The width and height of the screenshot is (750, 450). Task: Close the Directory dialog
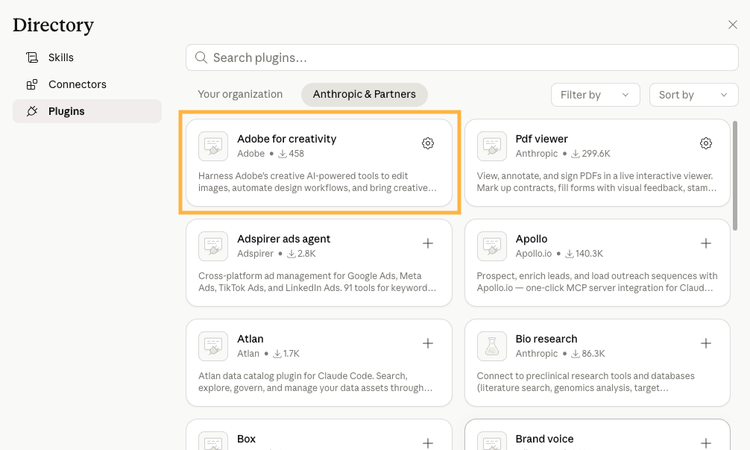(732, 25)
